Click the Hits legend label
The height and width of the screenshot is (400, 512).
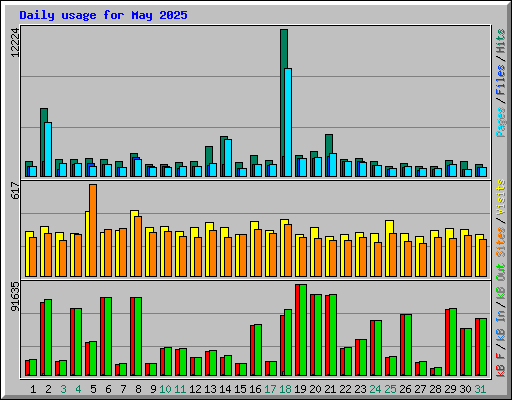coord(500,41)
